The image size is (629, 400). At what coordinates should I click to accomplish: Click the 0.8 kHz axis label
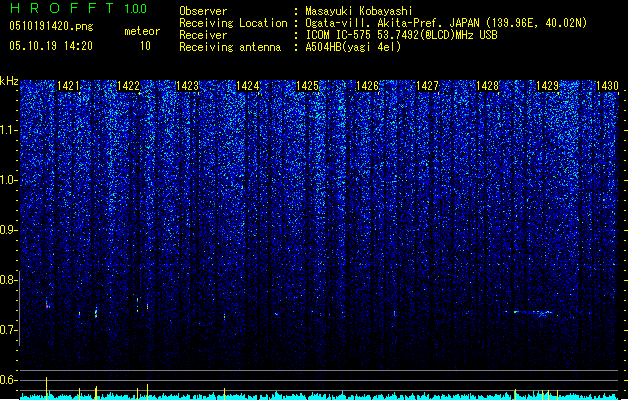point(9,280)
